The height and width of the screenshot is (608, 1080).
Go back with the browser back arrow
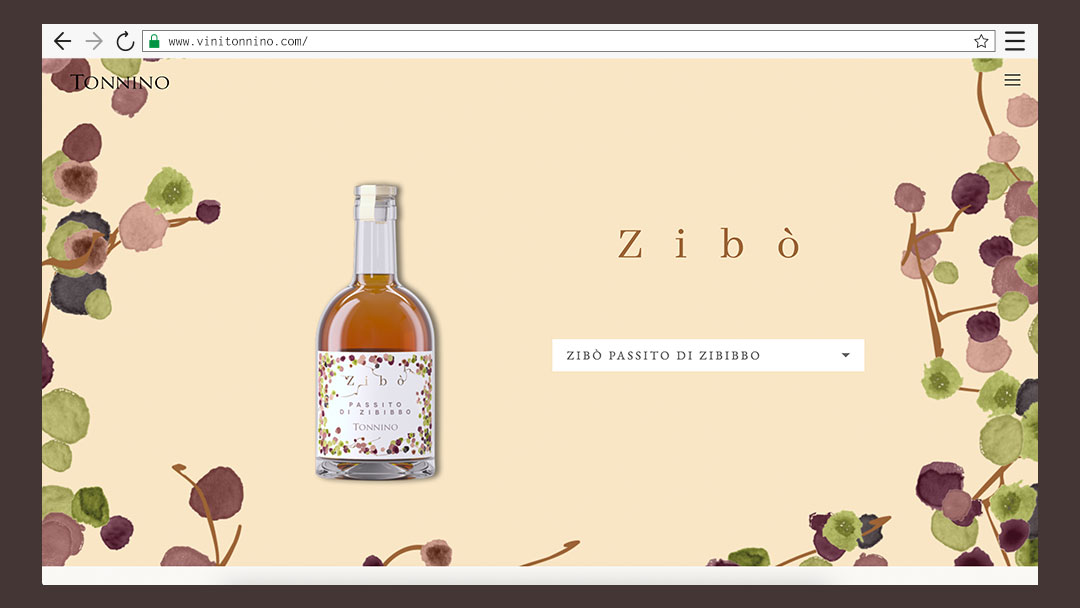click(63, 41)
